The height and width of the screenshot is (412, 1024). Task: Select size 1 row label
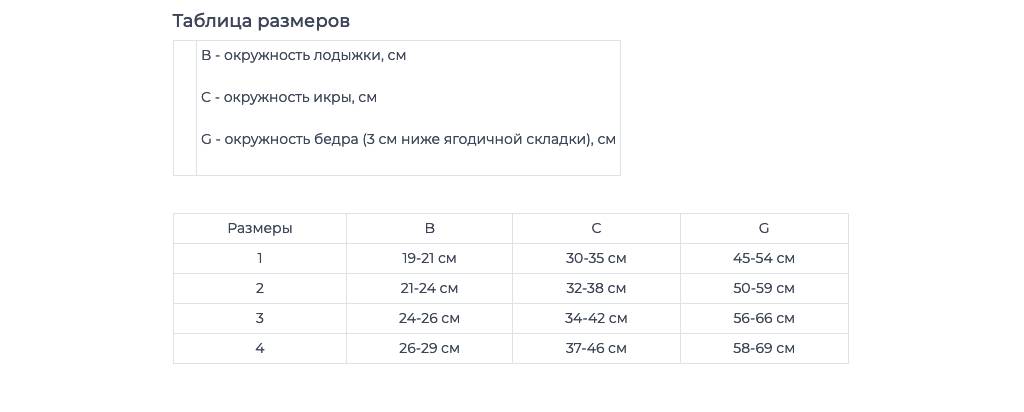click(260, 259)
